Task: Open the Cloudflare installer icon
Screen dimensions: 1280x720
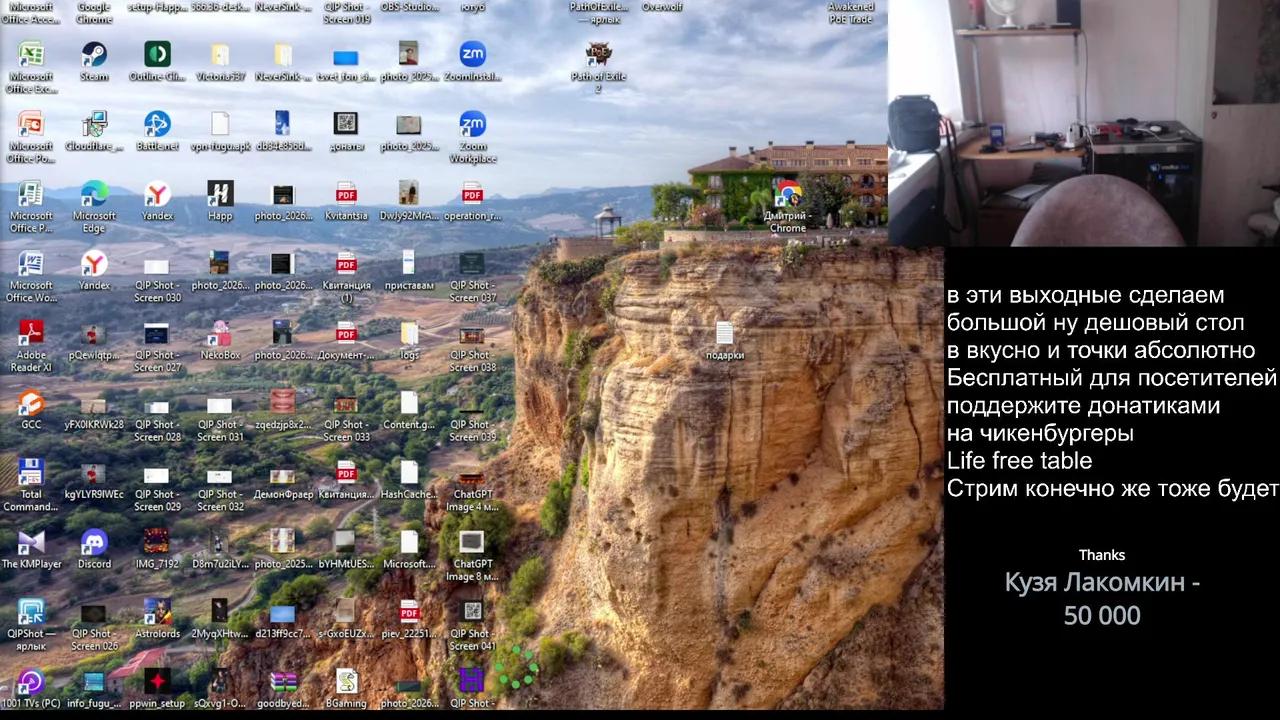Action: (x=94, y=131)
